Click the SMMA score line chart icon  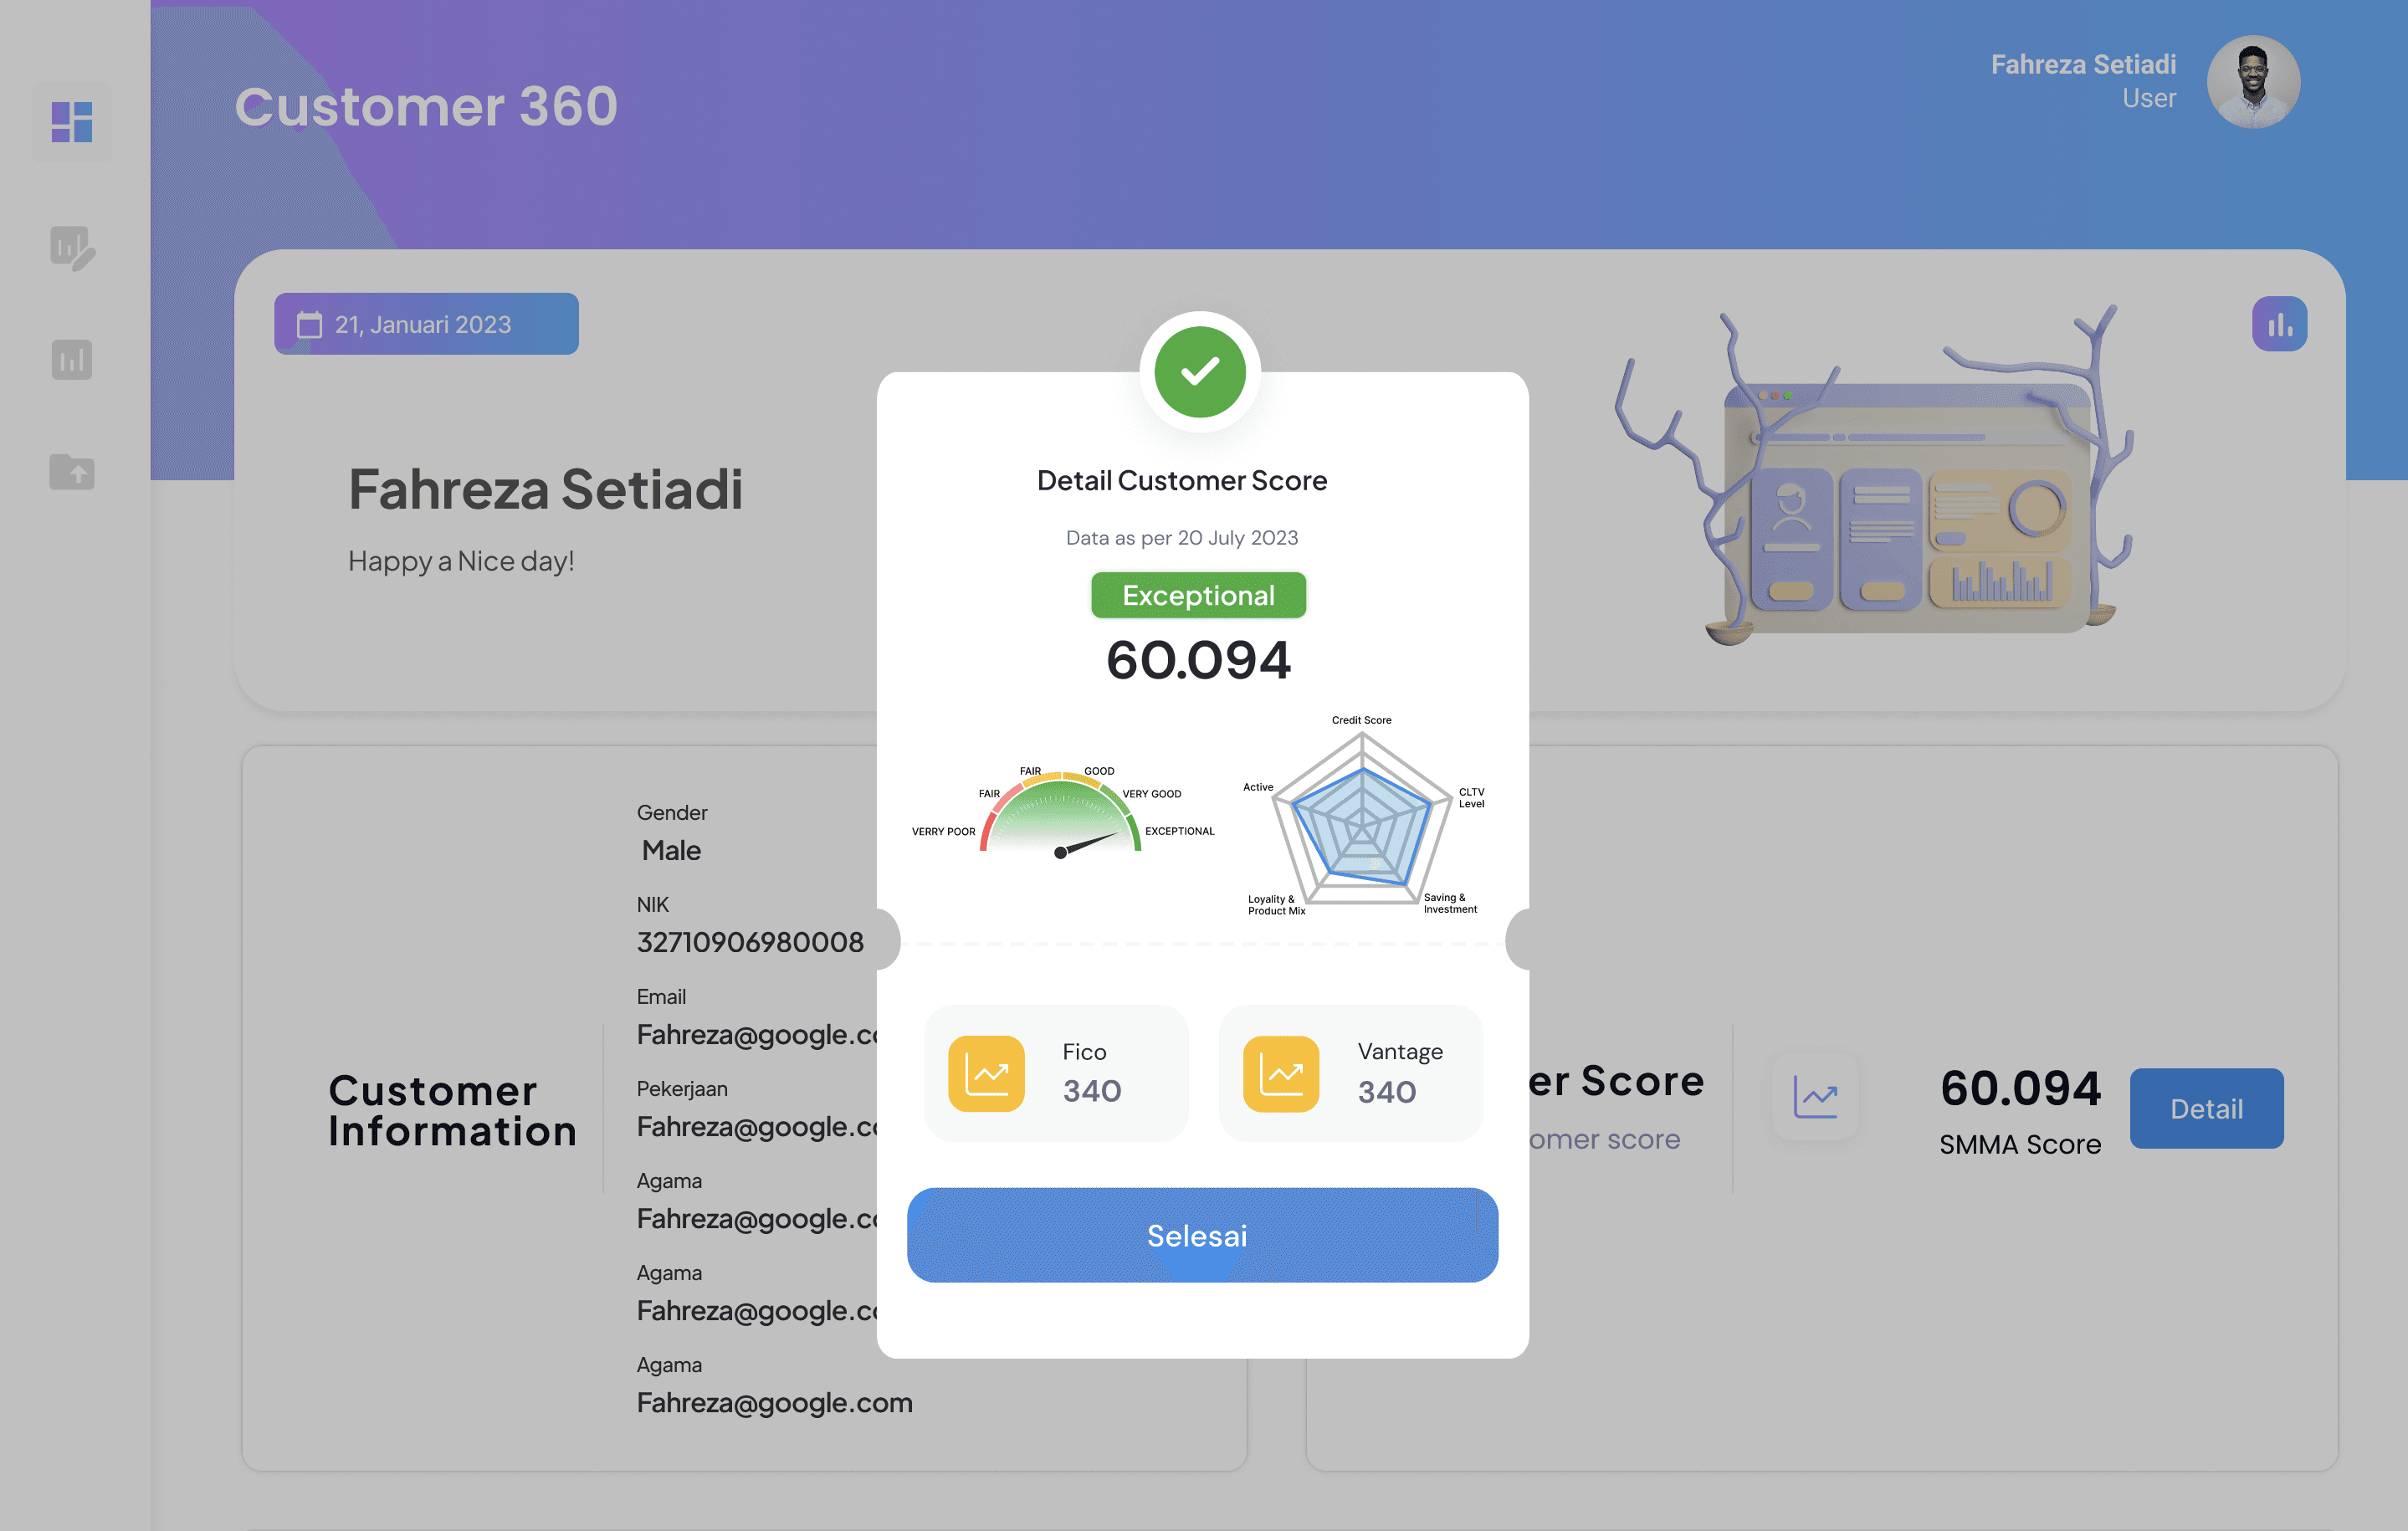(x=1815, y=1097)
